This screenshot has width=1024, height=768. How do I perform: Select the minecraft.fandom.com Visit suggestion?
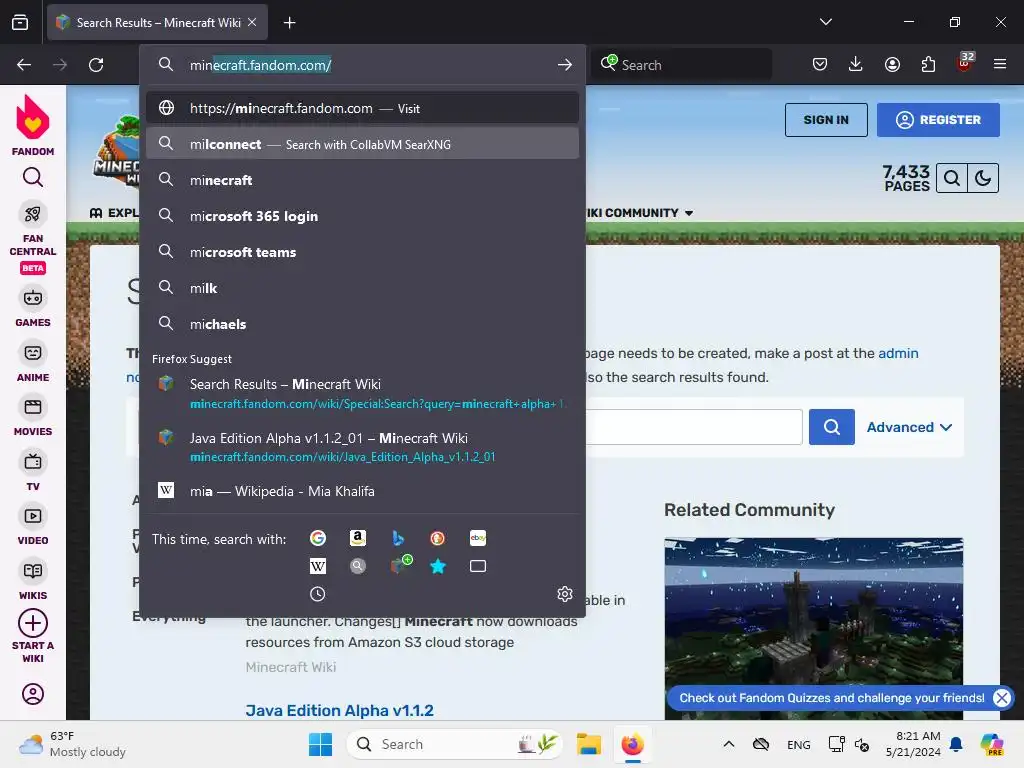point(362,108)
